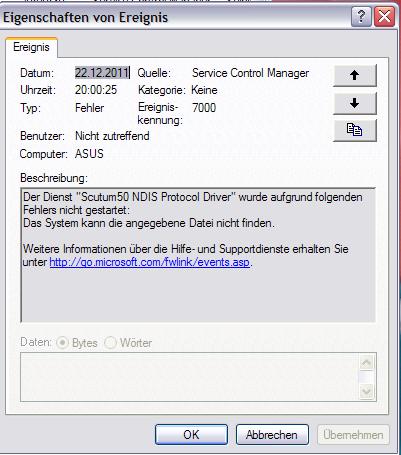Click the dialog title bar text
The height and width of the screenshot is (455, 401).
(x=85, y=17)
